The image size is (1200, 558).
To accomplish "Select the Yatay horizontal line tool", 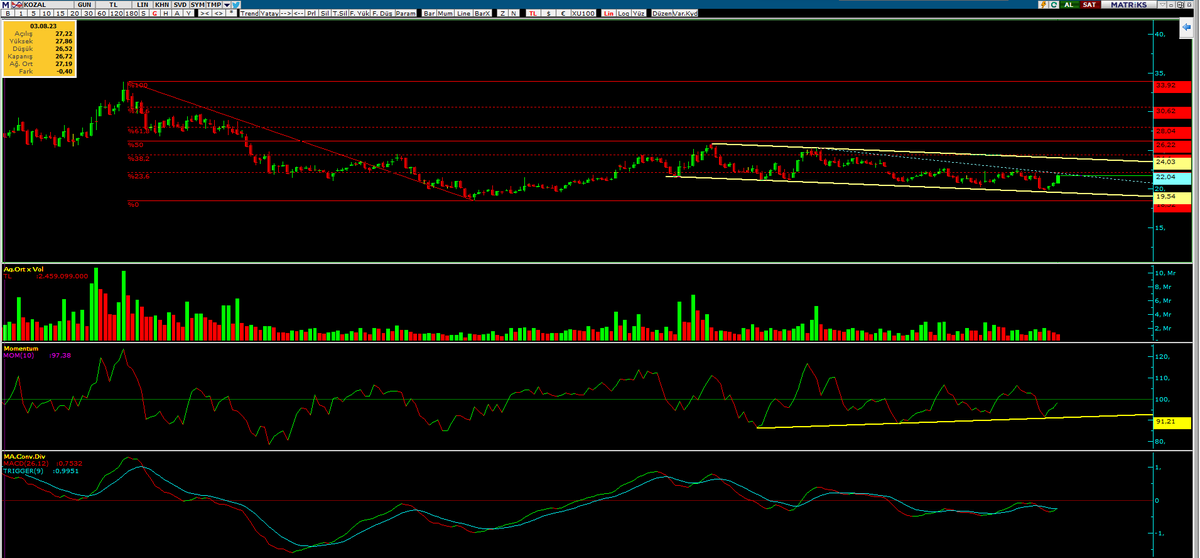I will (269, 13).
